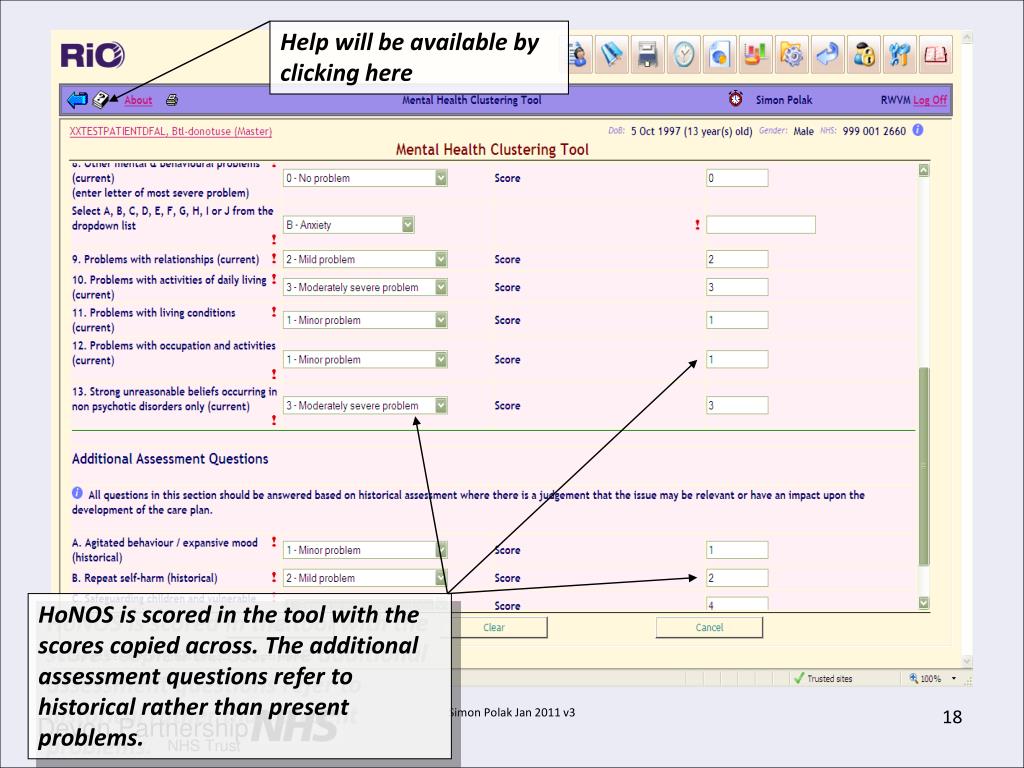Viewport: 1024px width, 768px height.
Task: Open the Agitated behaviour historical dropdown
Action: [x=365, y=550]
